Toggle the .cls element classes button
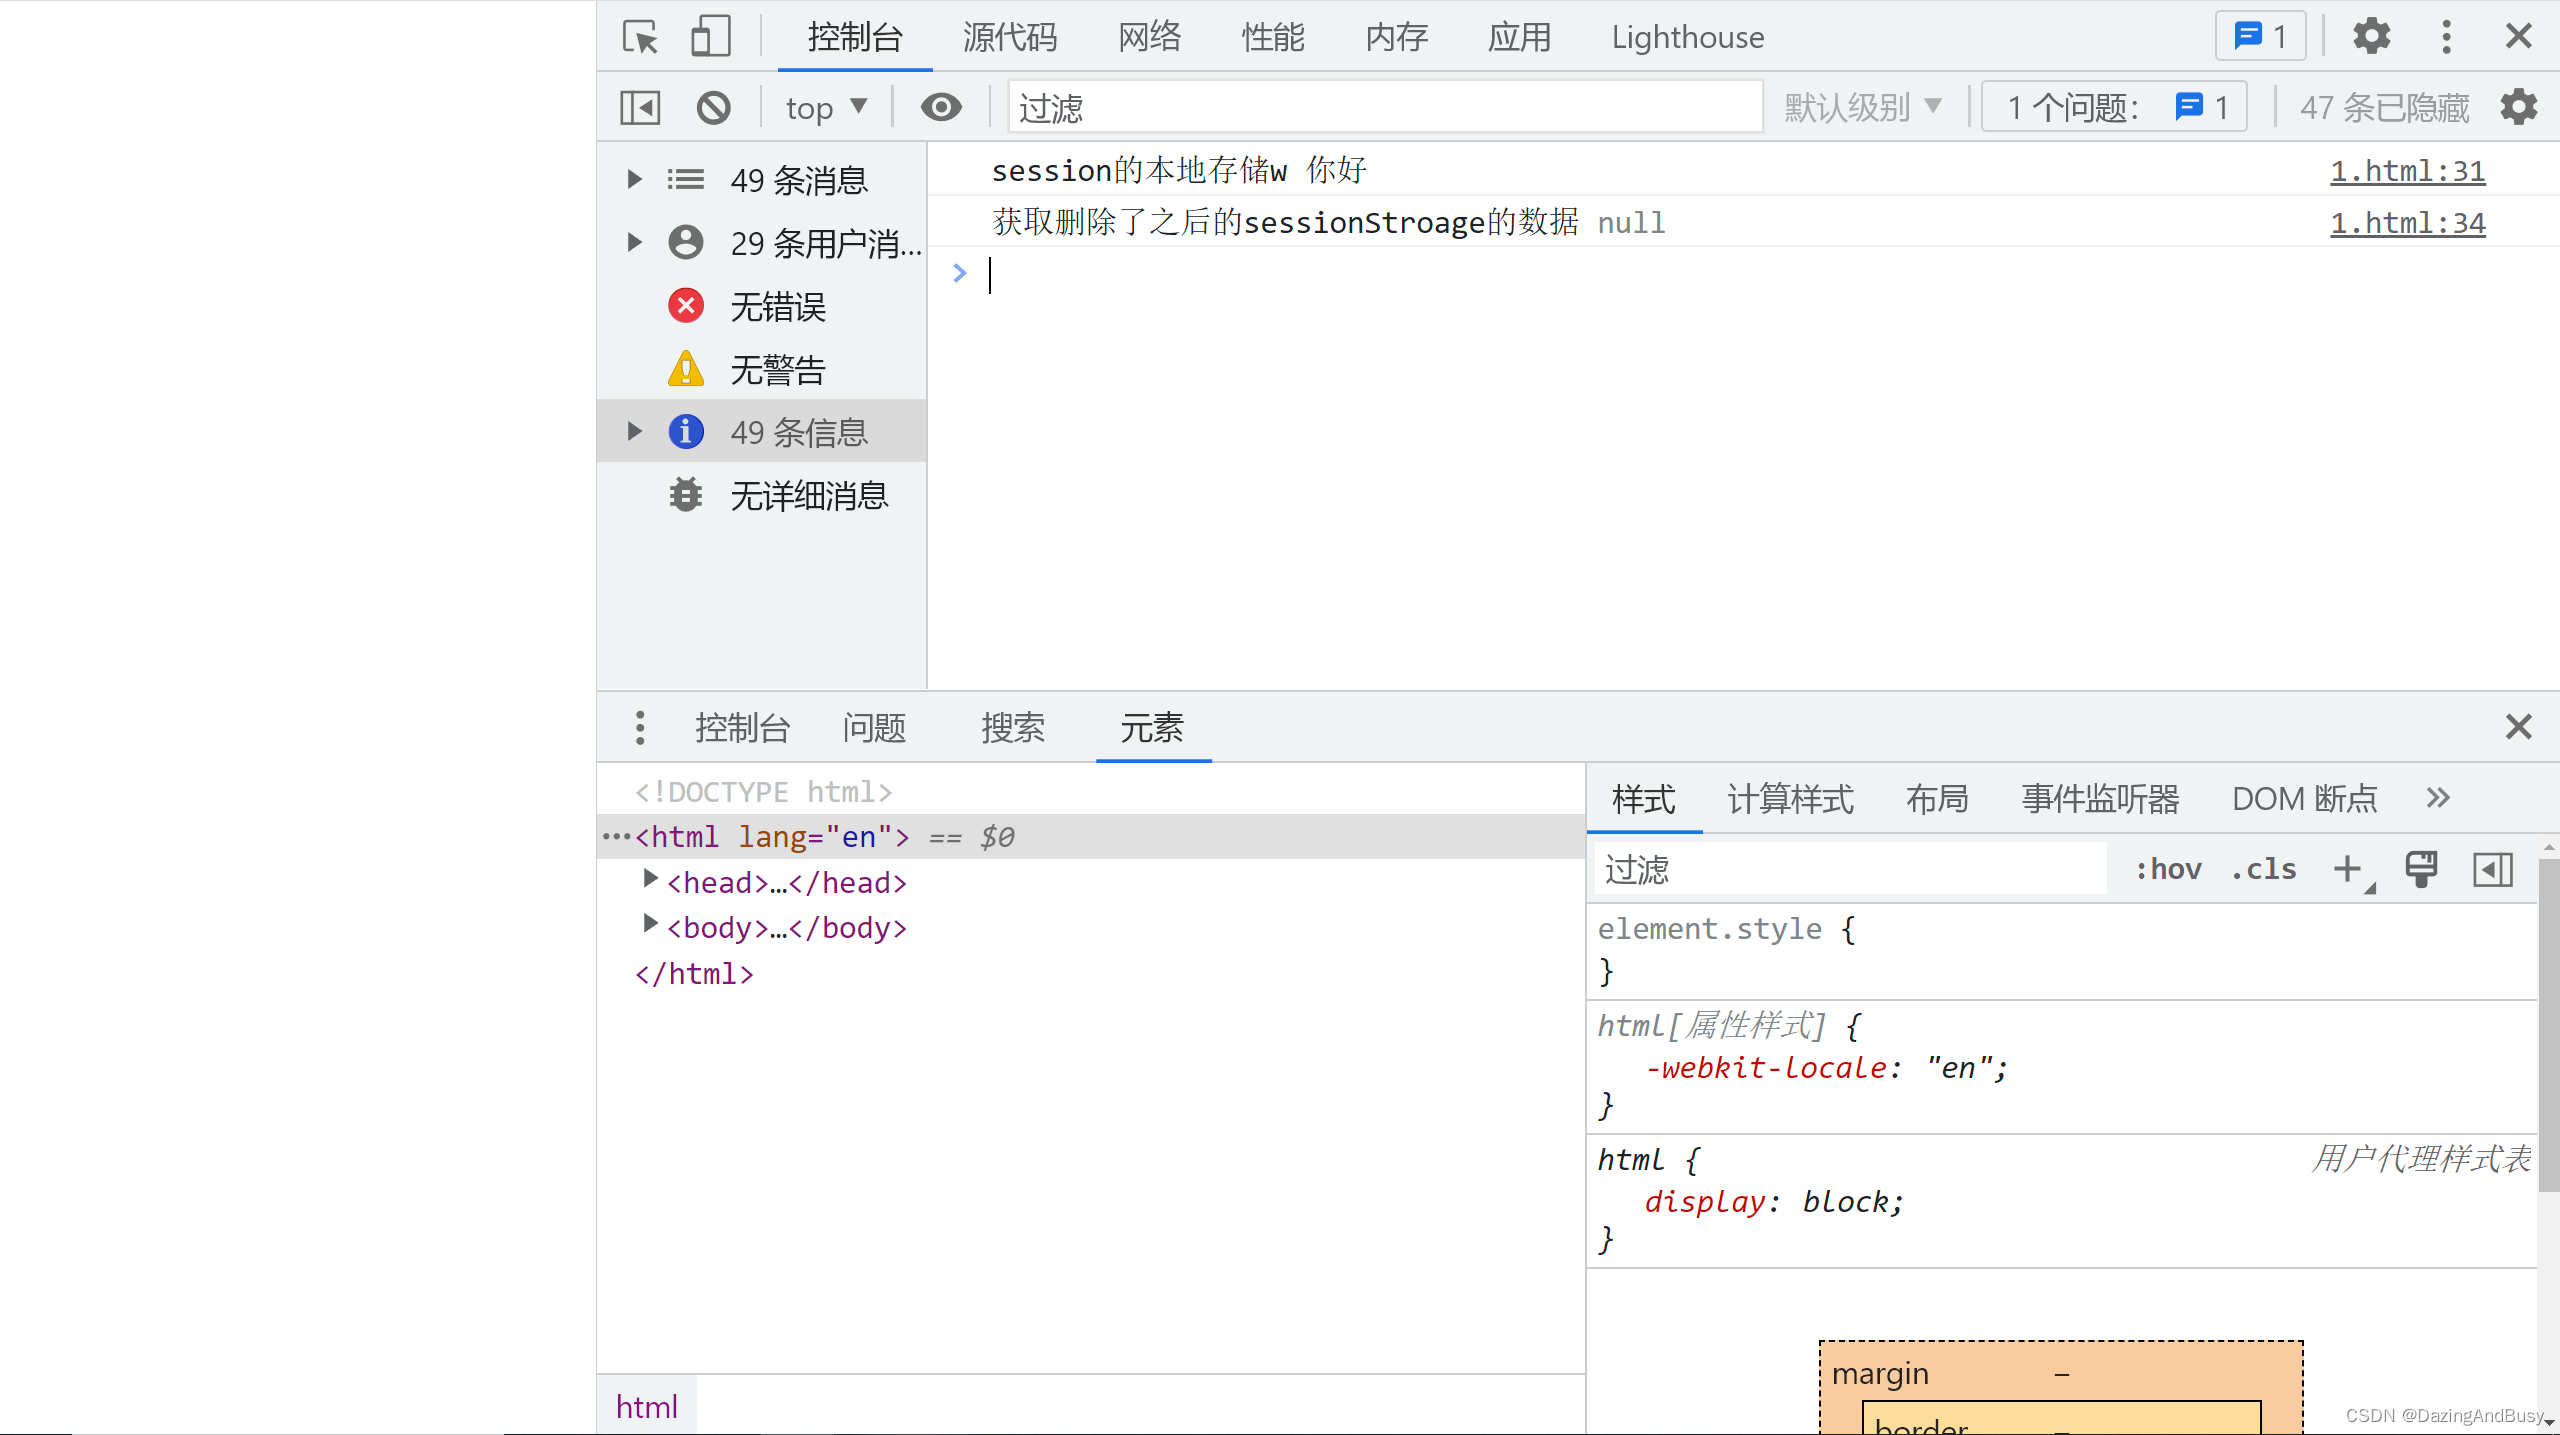The width and height of the screenshot is (2560, 1435). point(2264,869)
